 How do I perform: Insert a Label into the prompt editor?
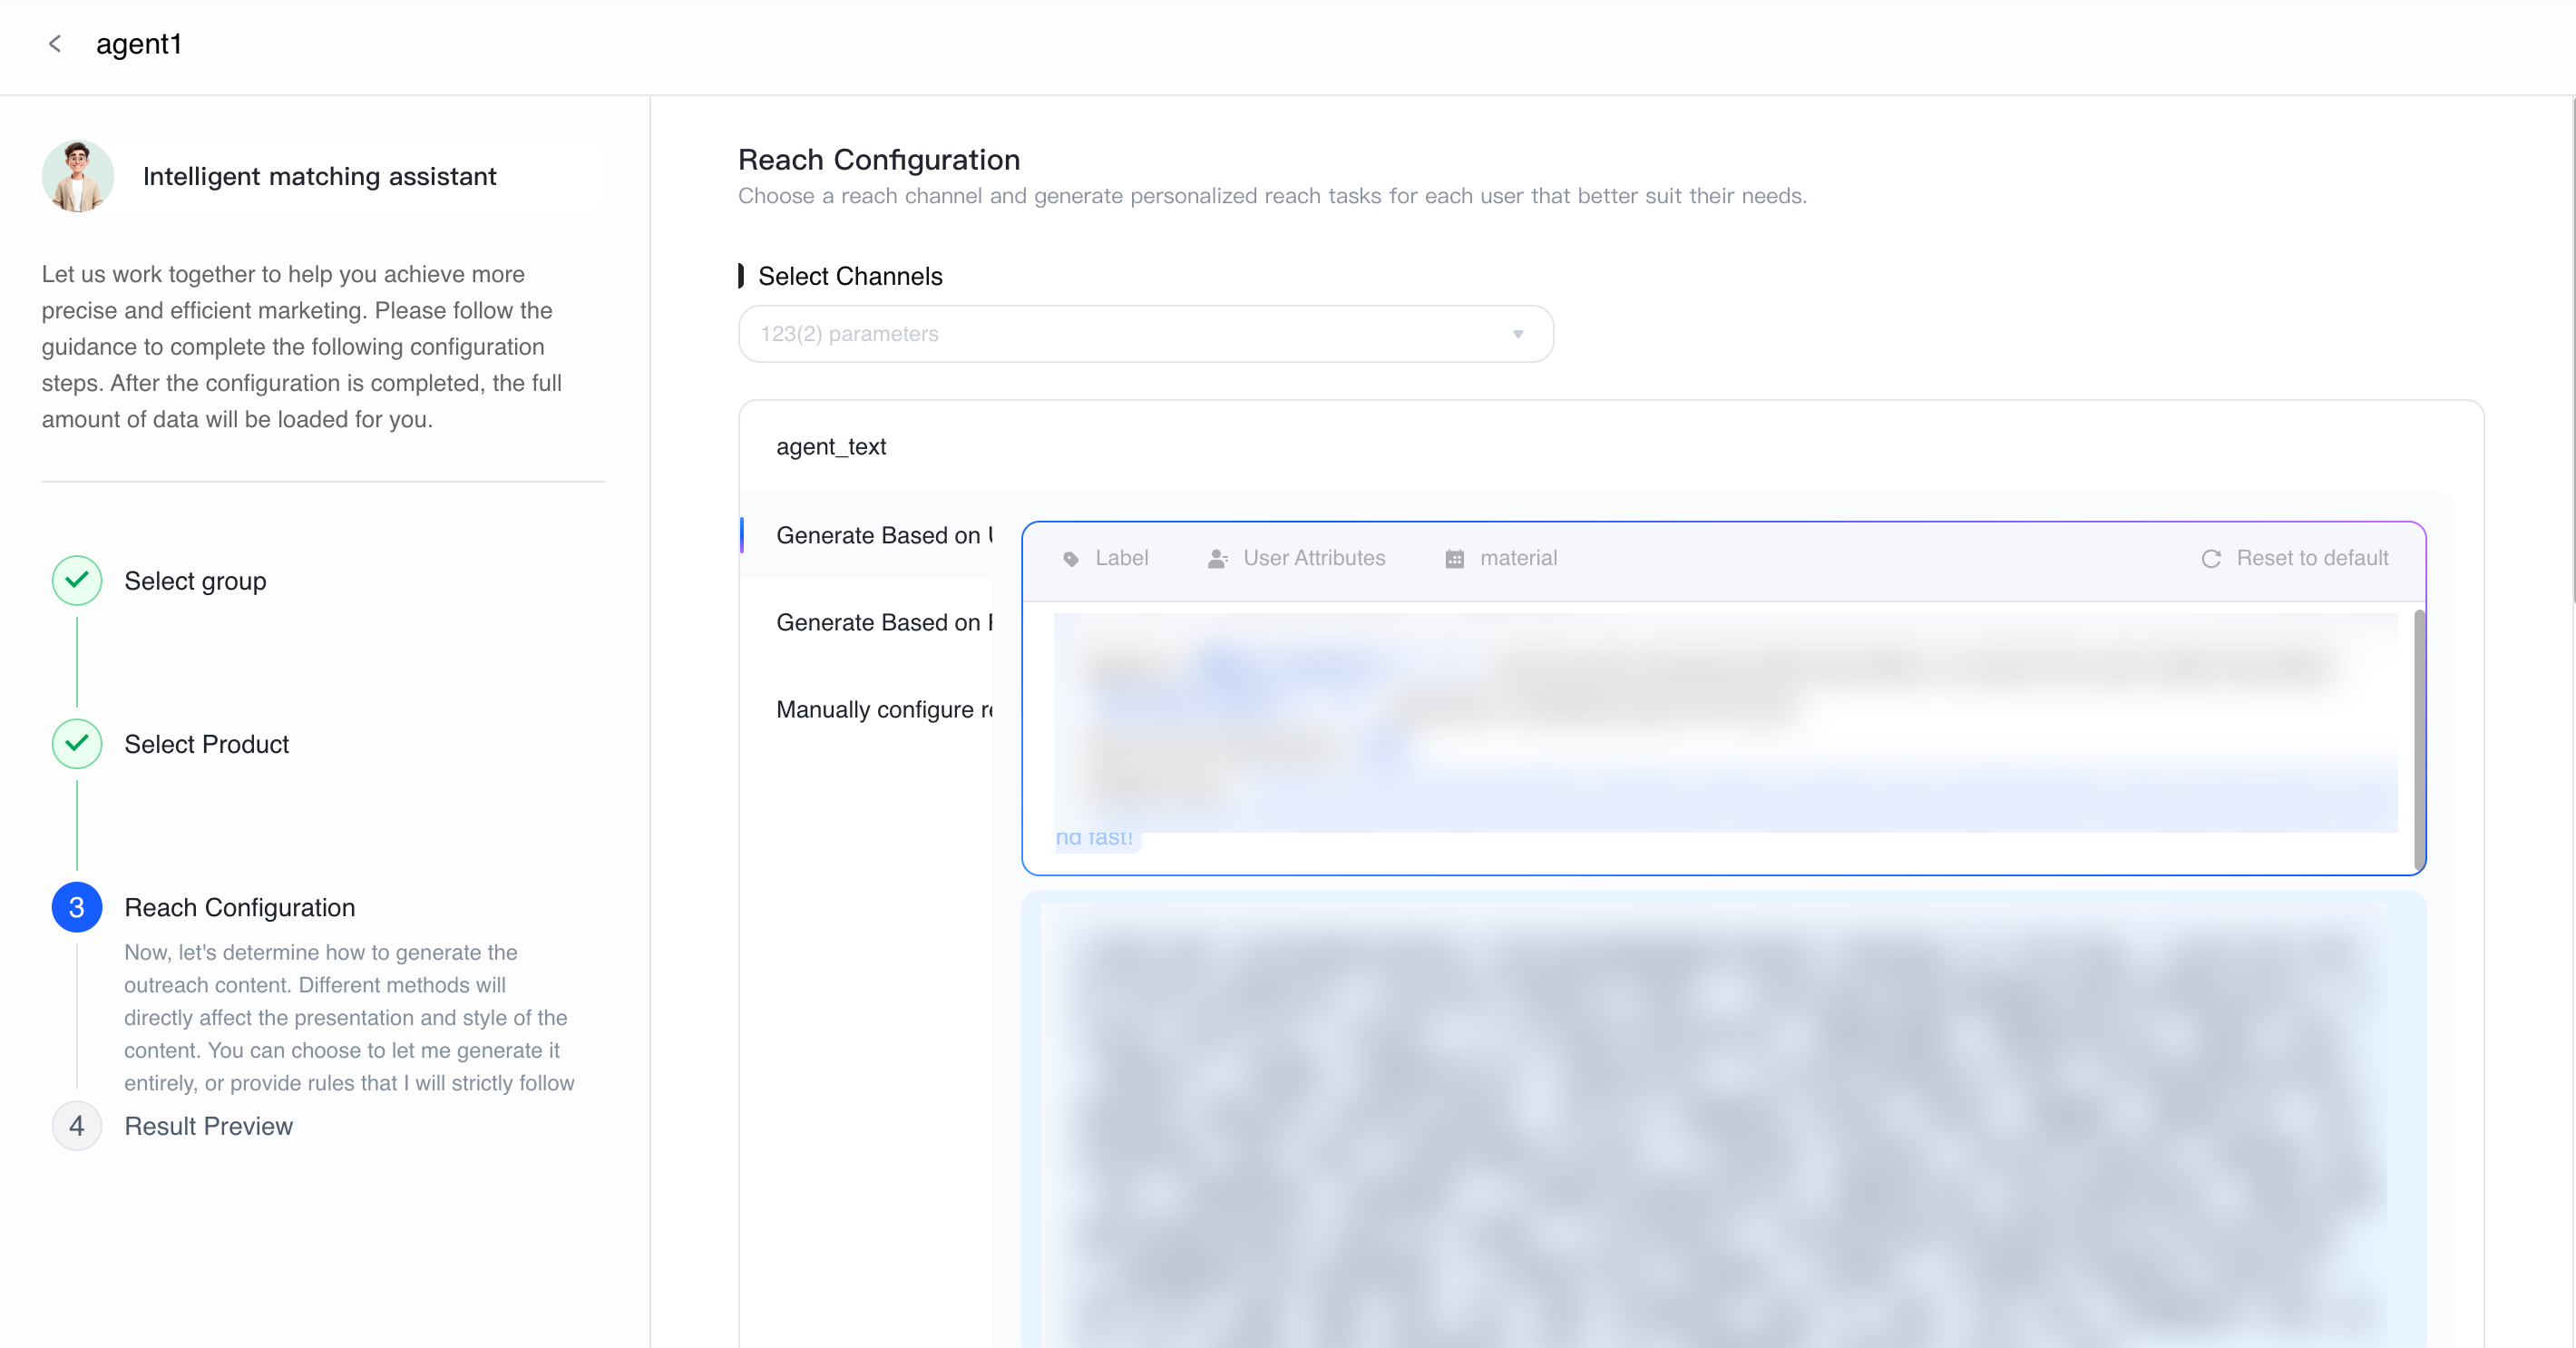(x=1106, y=559)
